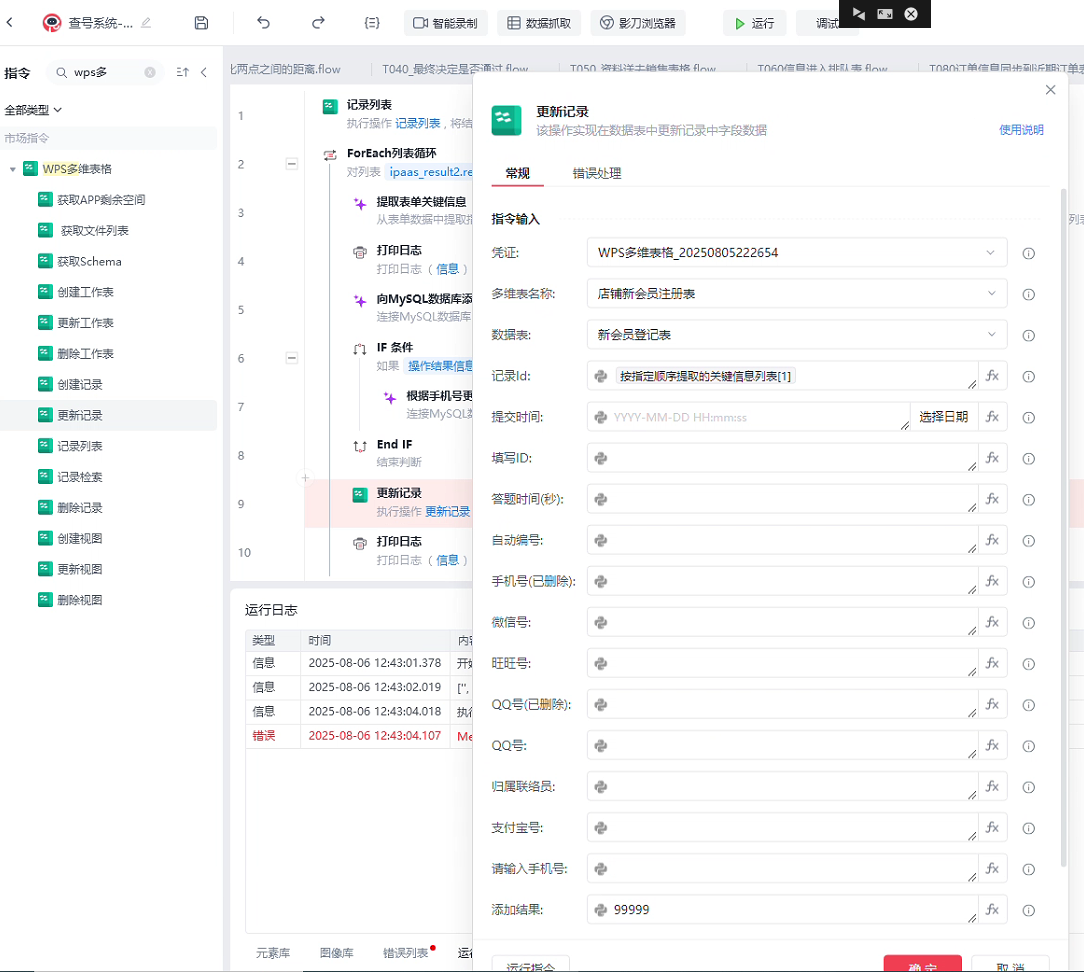Show info tooltip for 记录Id

coord(1029,377)
